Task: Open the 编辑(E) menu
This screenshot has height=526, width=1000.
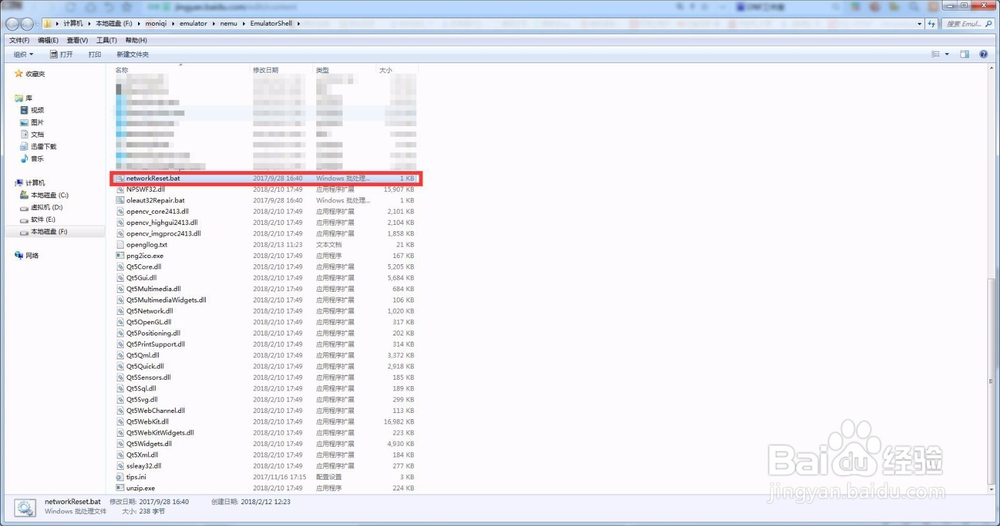Action: [x=48, y=40]
